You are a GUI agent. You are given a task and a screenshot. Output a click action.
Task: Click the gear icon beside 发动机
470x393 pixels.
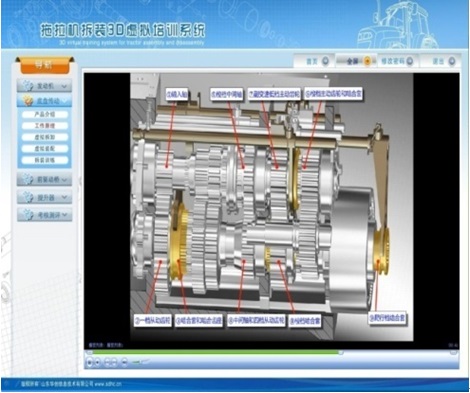click(x=28, y=86)
